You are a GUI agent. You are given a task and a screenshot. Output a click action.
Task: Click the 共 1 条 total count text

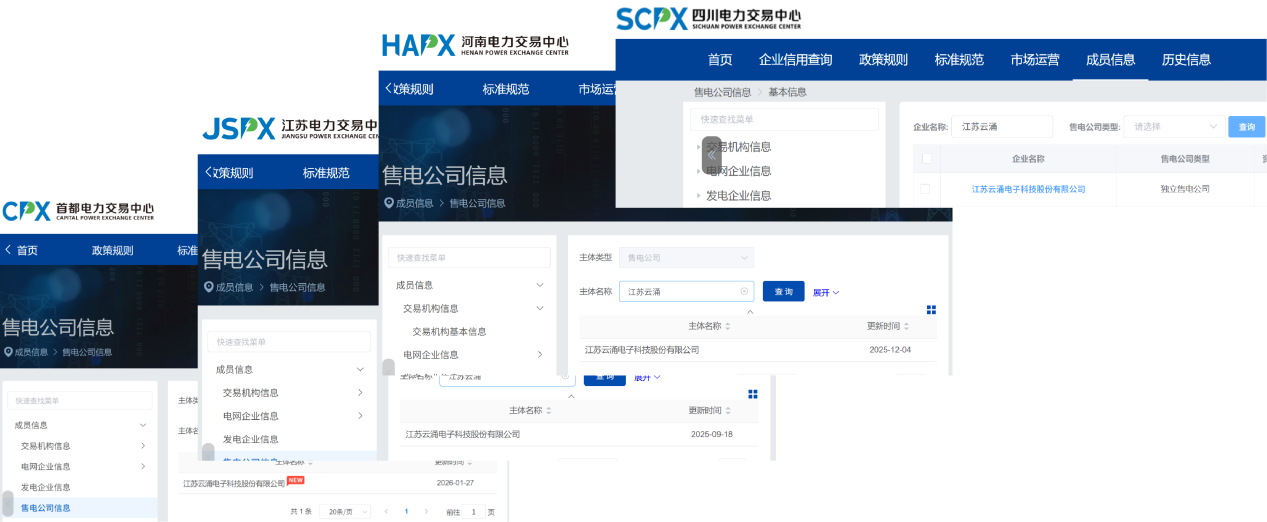coord(301,511)
